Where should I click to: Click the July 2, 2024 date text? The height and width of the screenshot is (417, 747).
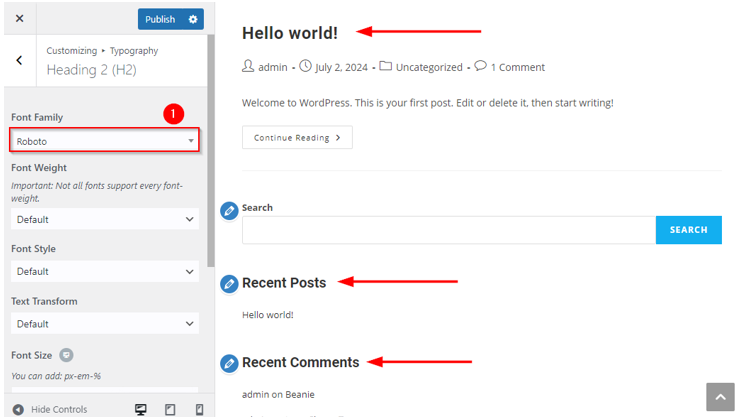click(x=341, y=68)
